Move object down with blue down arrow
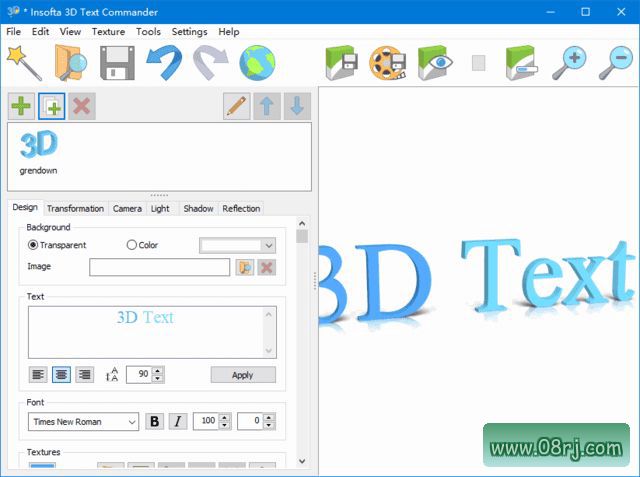640x477 pixels. [x=297, y=106]
